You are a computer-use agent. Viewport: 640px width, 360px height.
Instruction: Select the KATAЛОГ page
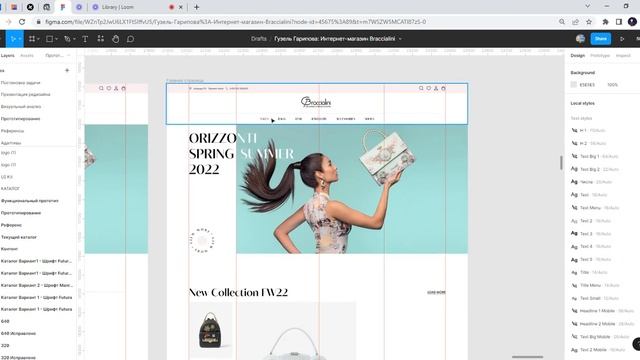coord(11,189)
